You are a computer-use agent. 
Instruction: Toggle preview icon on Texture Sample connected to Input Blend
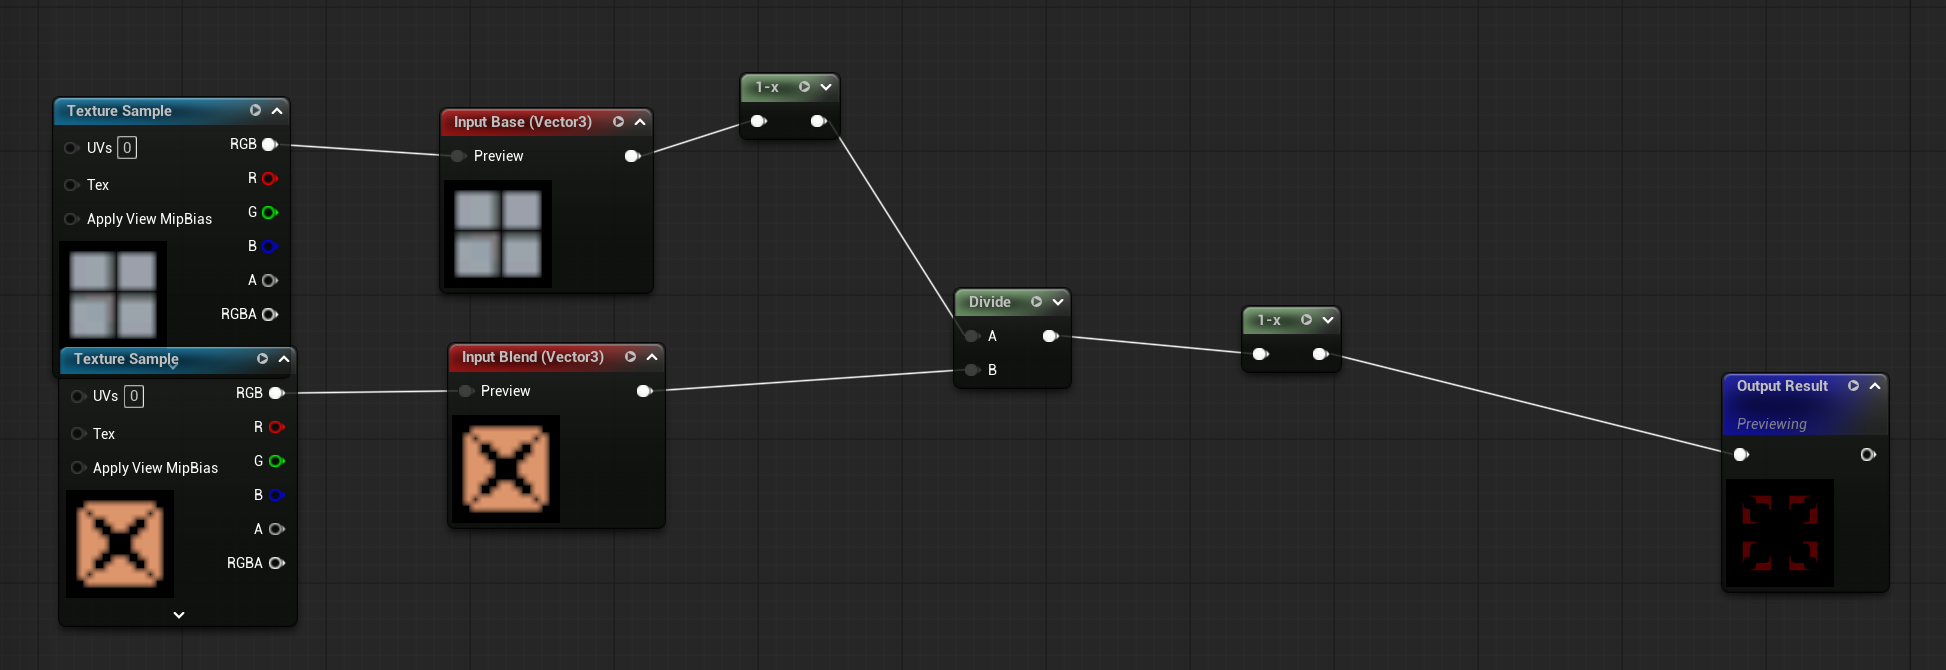(262, 359)
